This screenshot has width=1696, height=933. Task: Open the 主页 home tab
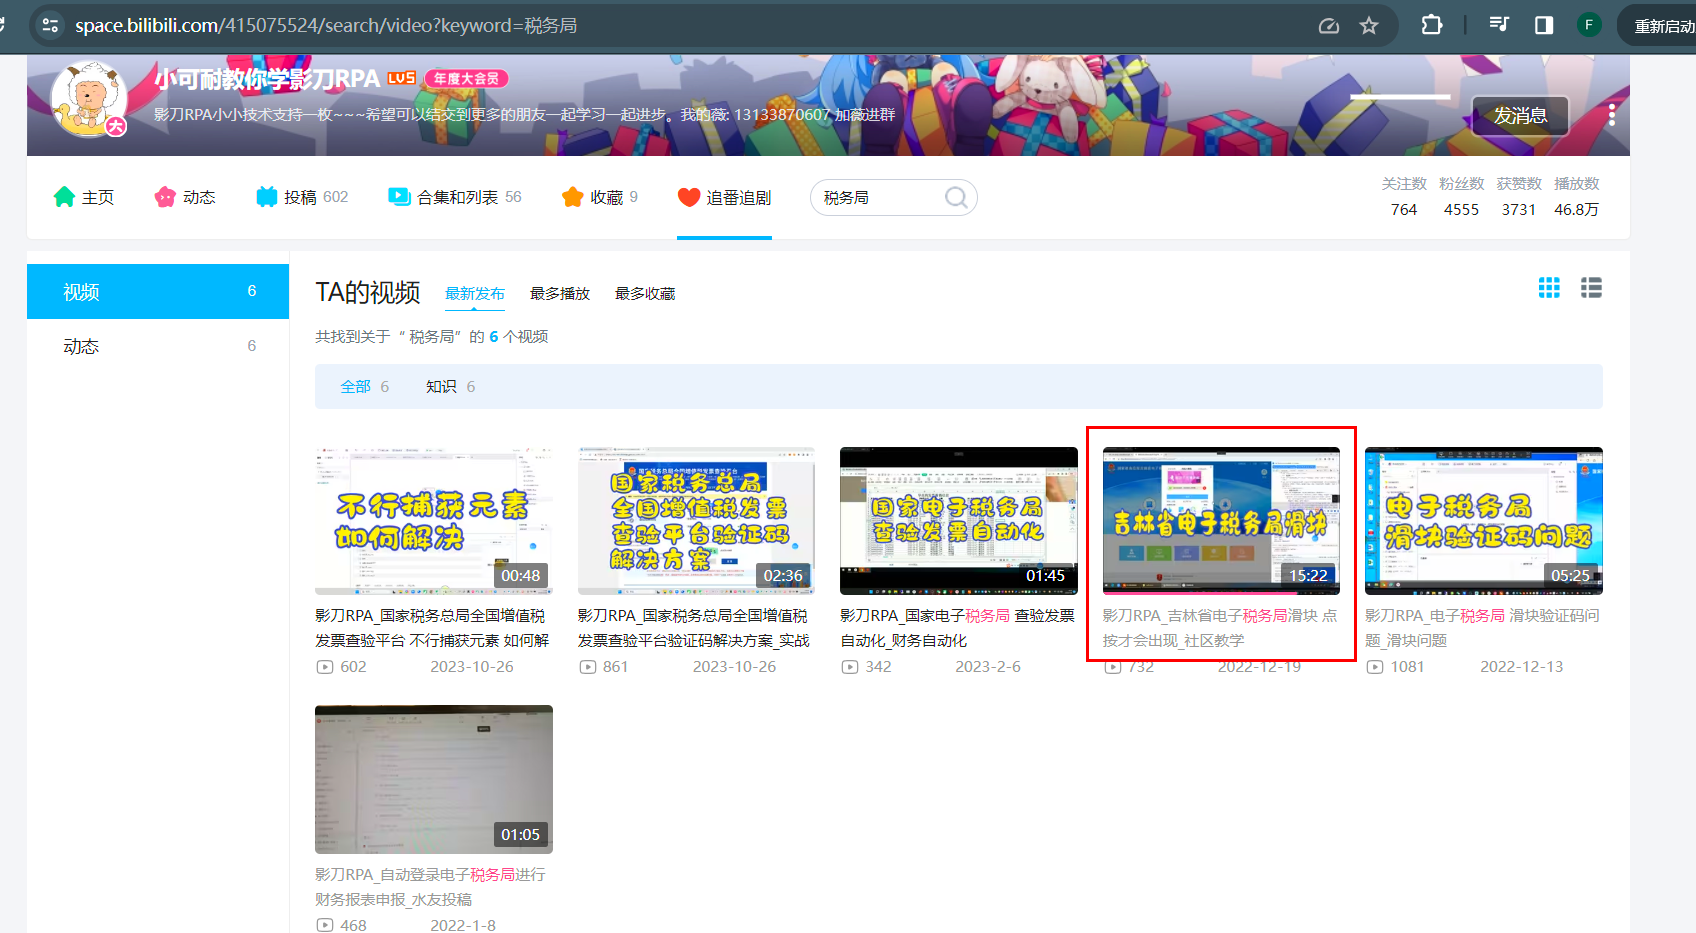coord(84,197)
